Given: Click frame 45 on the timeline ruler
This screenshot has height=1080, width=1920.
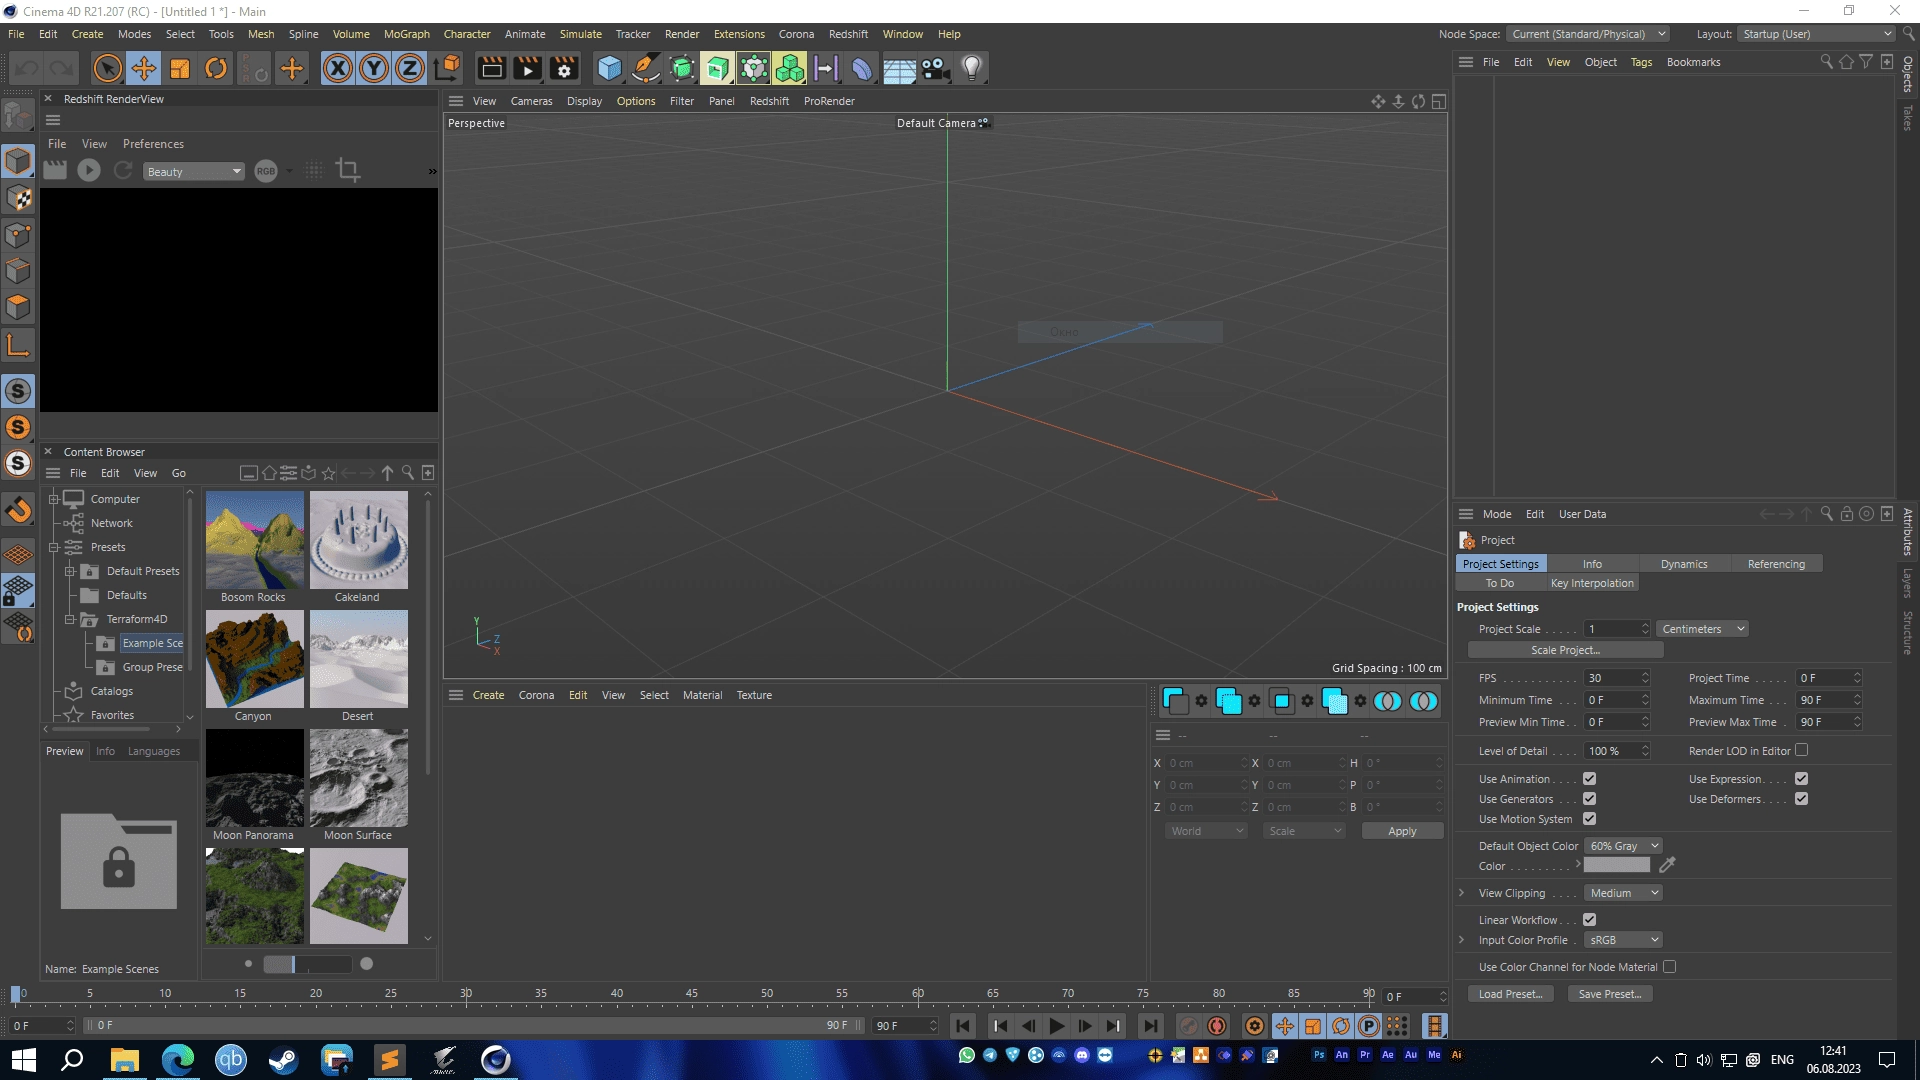Looking at the screenshot, I should pyautogui.click(x=692, y=994).
